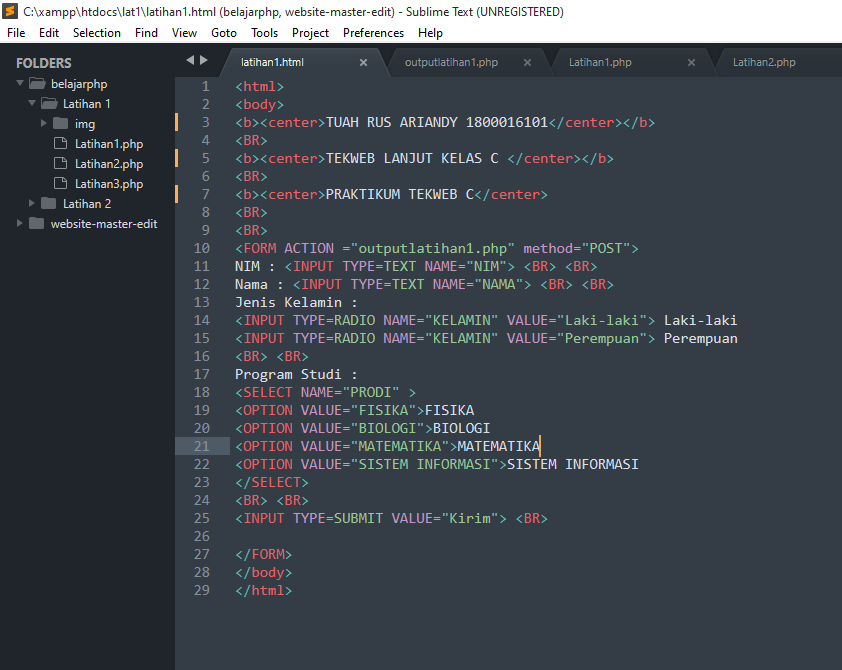
Task: Open the Goto menu
Action: [224, 33]
